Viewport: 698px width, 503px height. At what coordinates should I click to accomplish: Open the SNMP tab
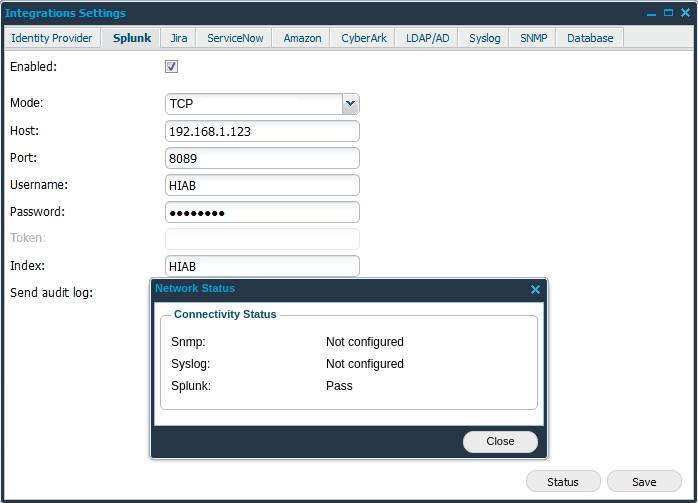pos(533,38)
